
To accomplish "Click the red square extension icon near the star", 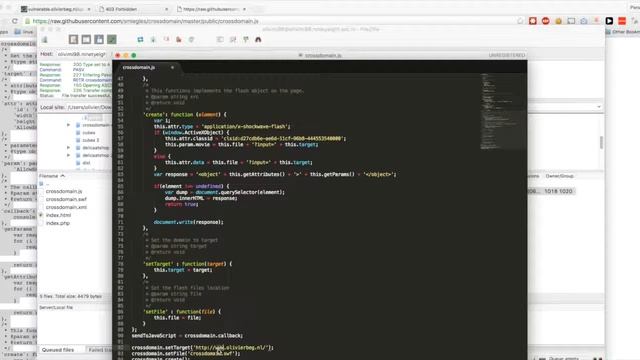I will click(533, 21).
